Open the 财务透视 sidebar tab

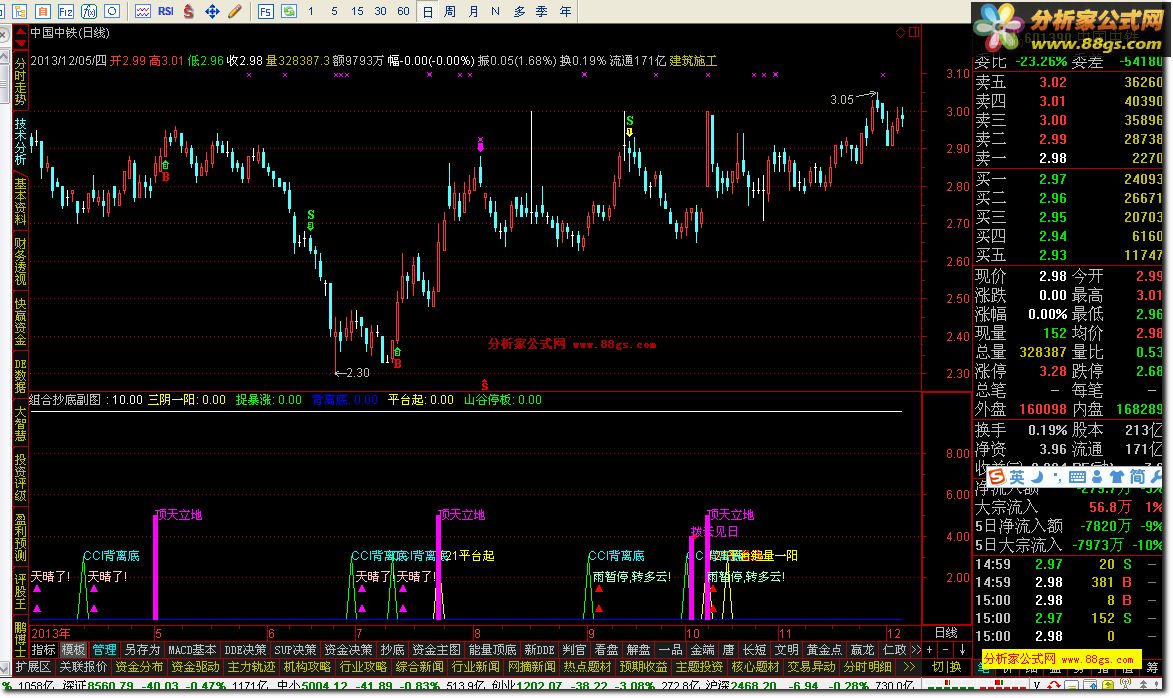(20, 262)
